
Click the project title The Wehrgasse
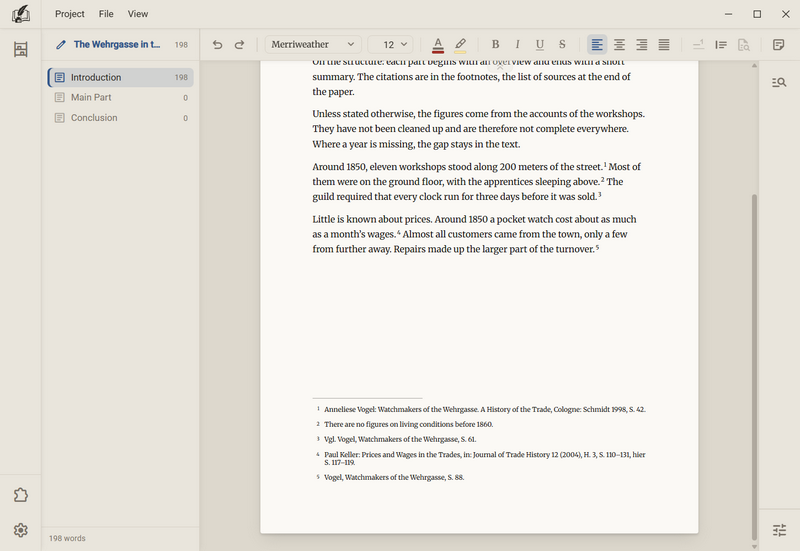[x=117, y=44]
